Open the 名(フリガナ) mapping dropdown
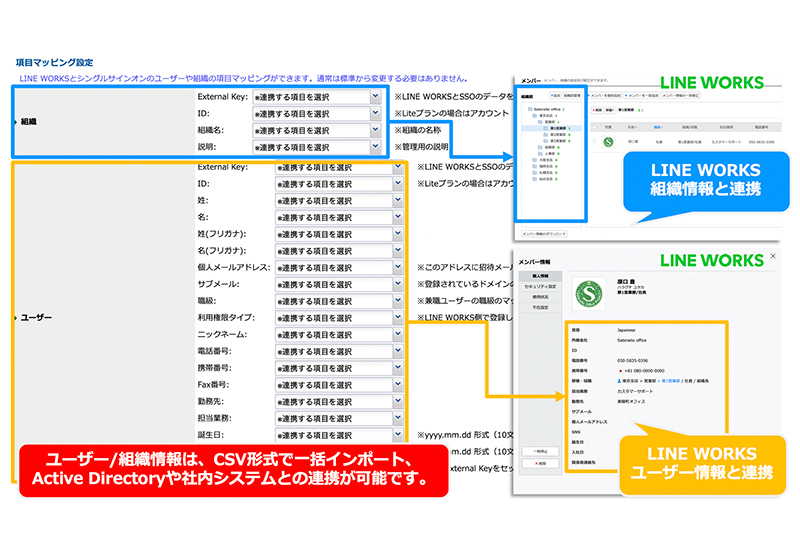 click(339, 252)
